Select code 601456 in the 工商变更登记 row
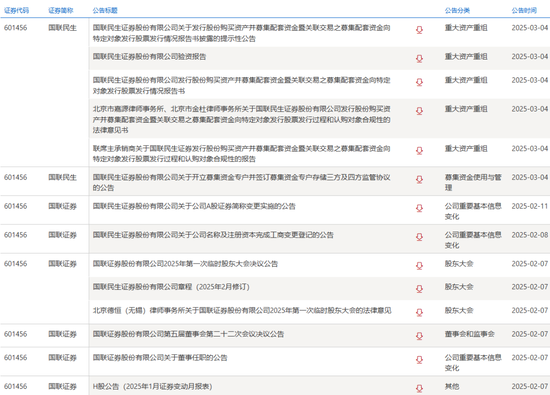Screen dimensions: 550x395 coord(15,235)
